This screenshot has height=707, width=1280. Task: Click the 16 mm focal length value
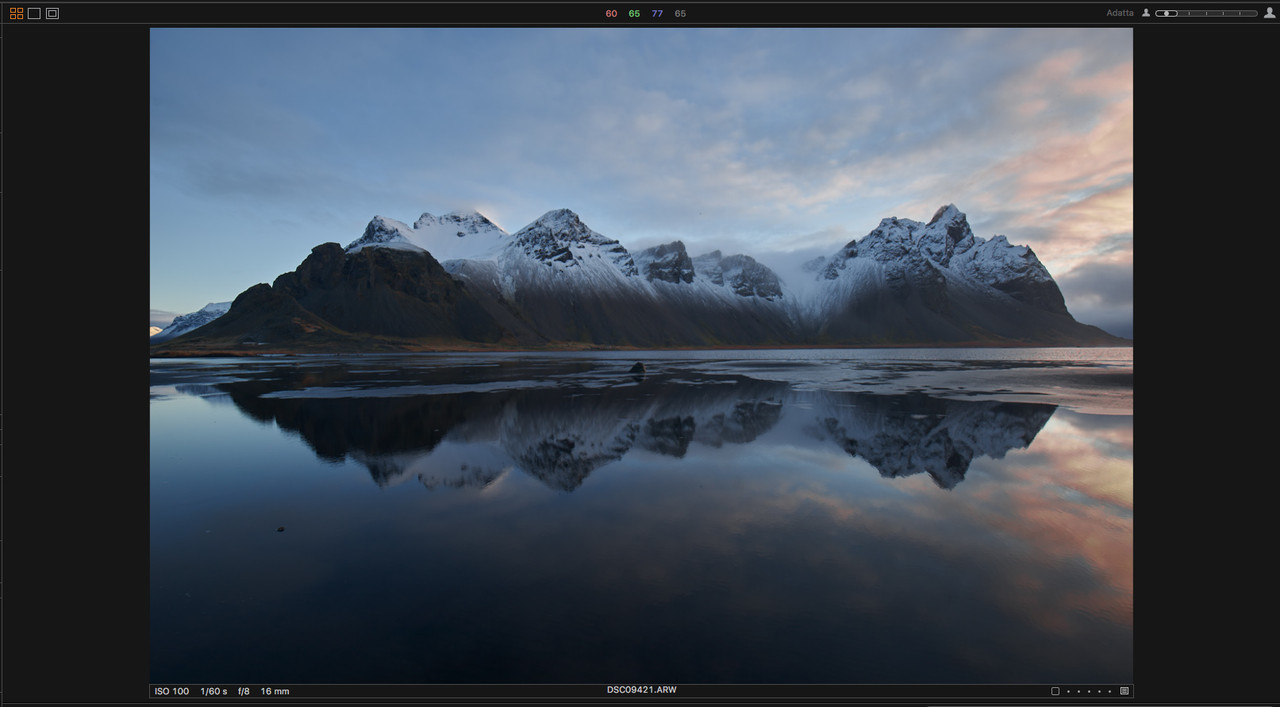(275, 691)
